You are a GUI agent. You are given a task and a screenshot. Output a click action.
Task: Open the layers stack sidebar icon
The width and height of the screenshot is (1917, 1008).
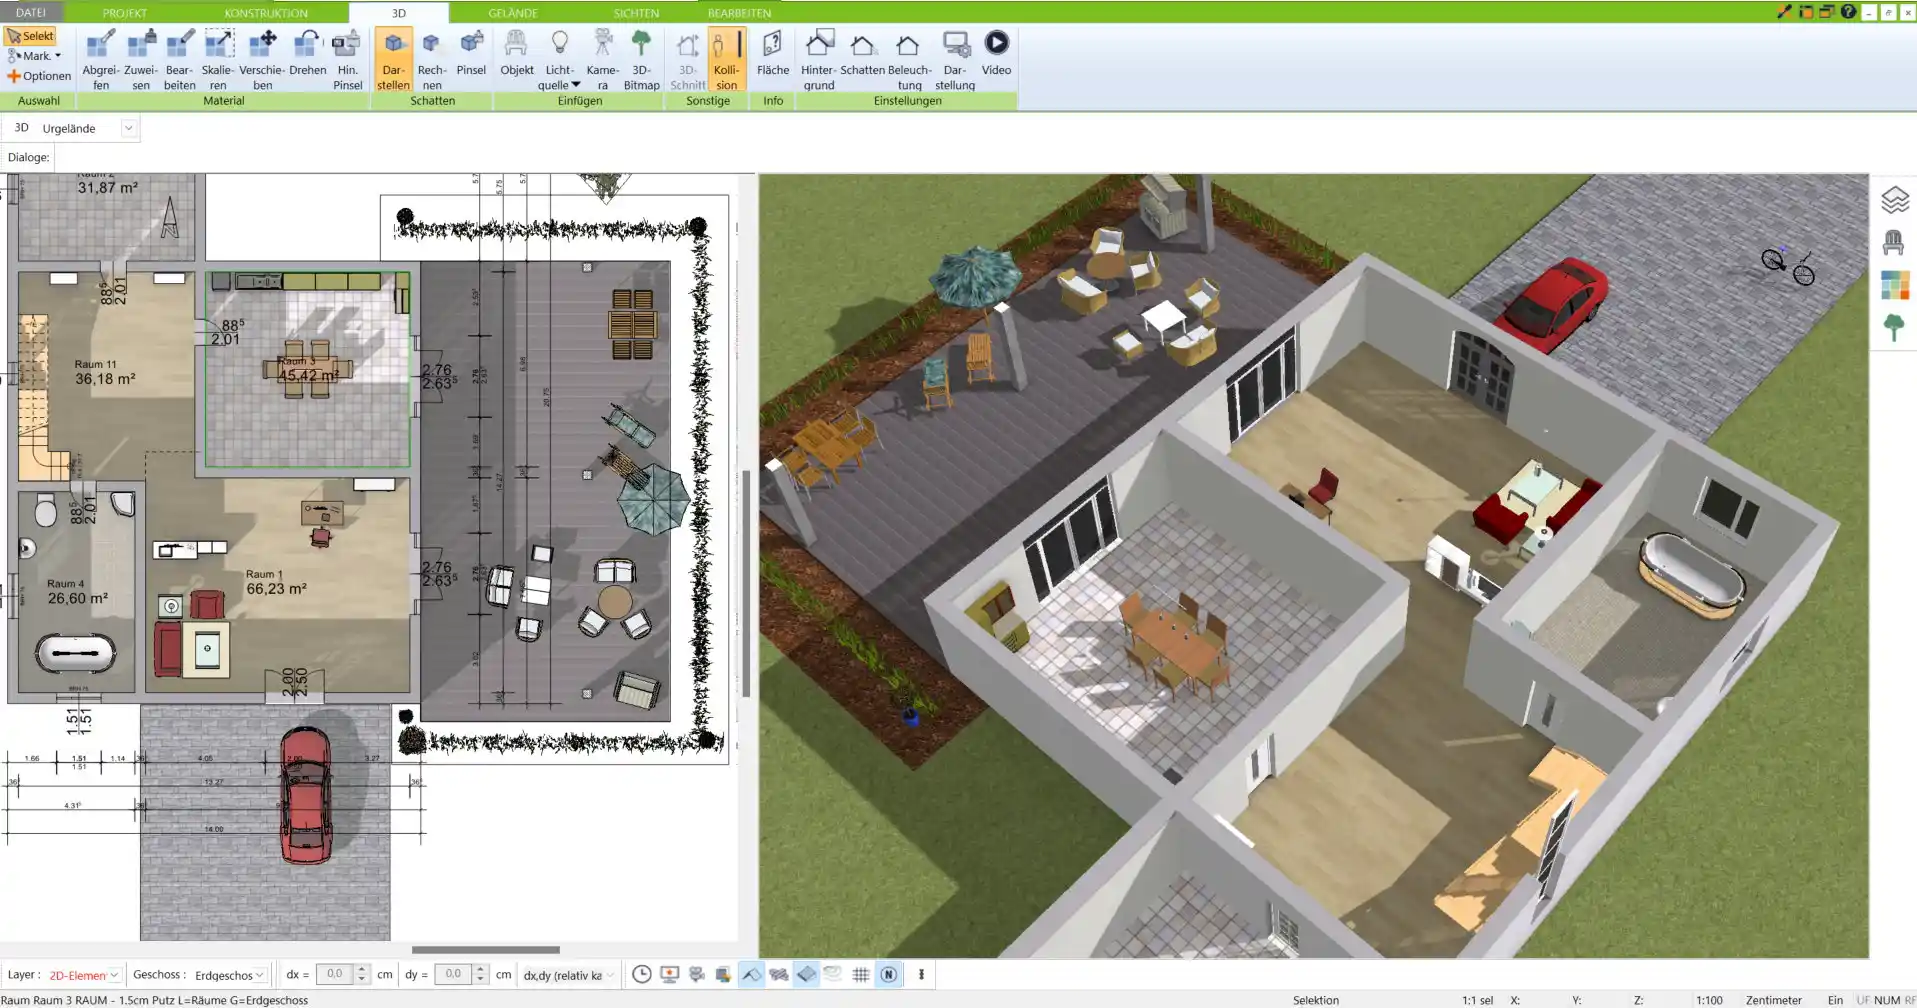click(x=1894, y=200)
